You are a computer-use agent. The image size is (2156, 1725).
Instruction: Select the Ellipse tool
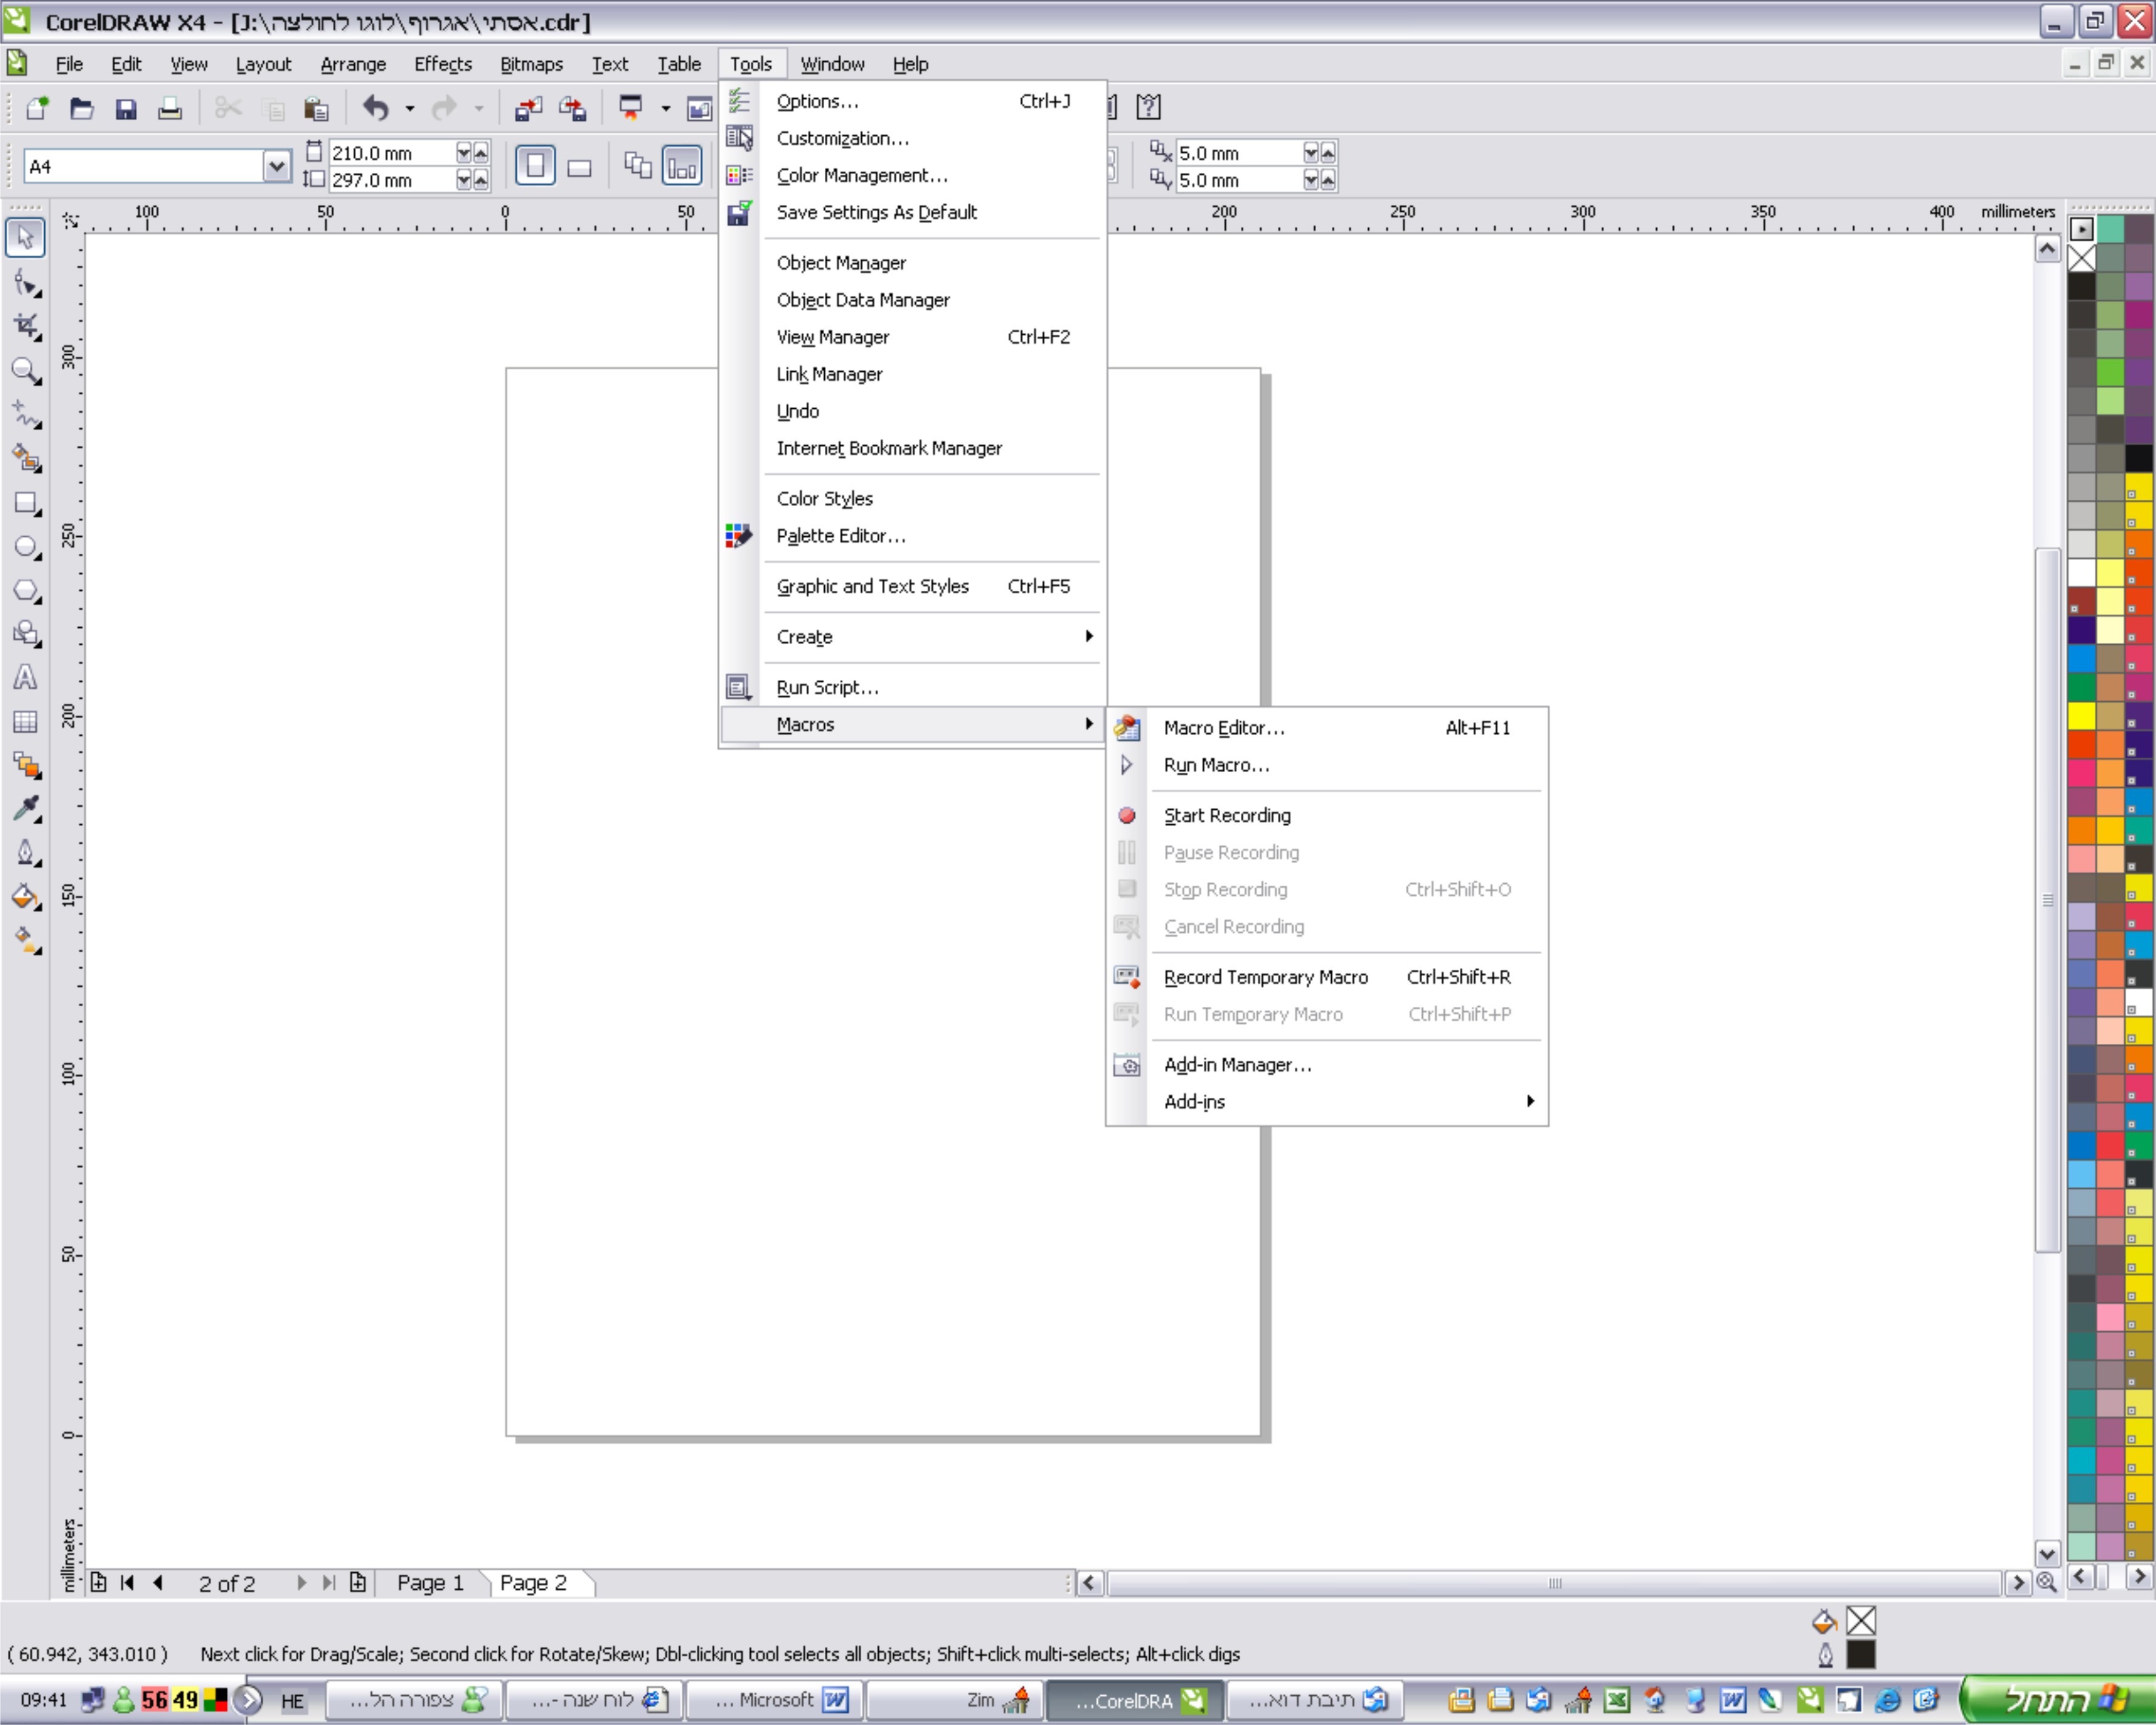(24, 546)
